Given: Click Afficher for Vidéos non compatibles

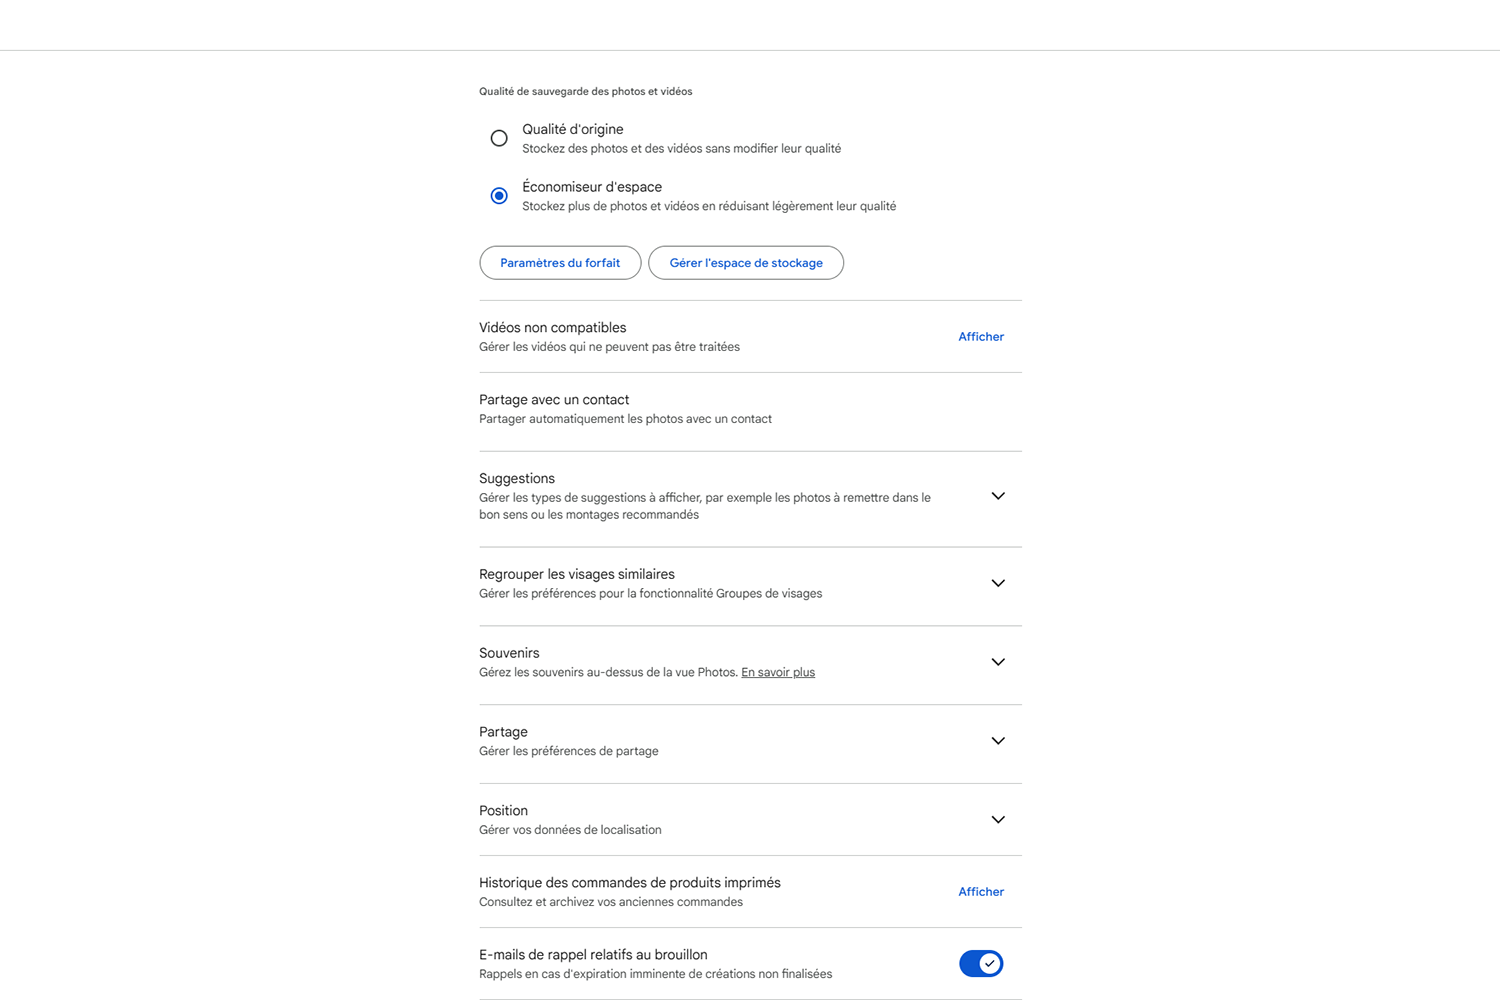Looking at the screenshot, I should tap(980, 337).
